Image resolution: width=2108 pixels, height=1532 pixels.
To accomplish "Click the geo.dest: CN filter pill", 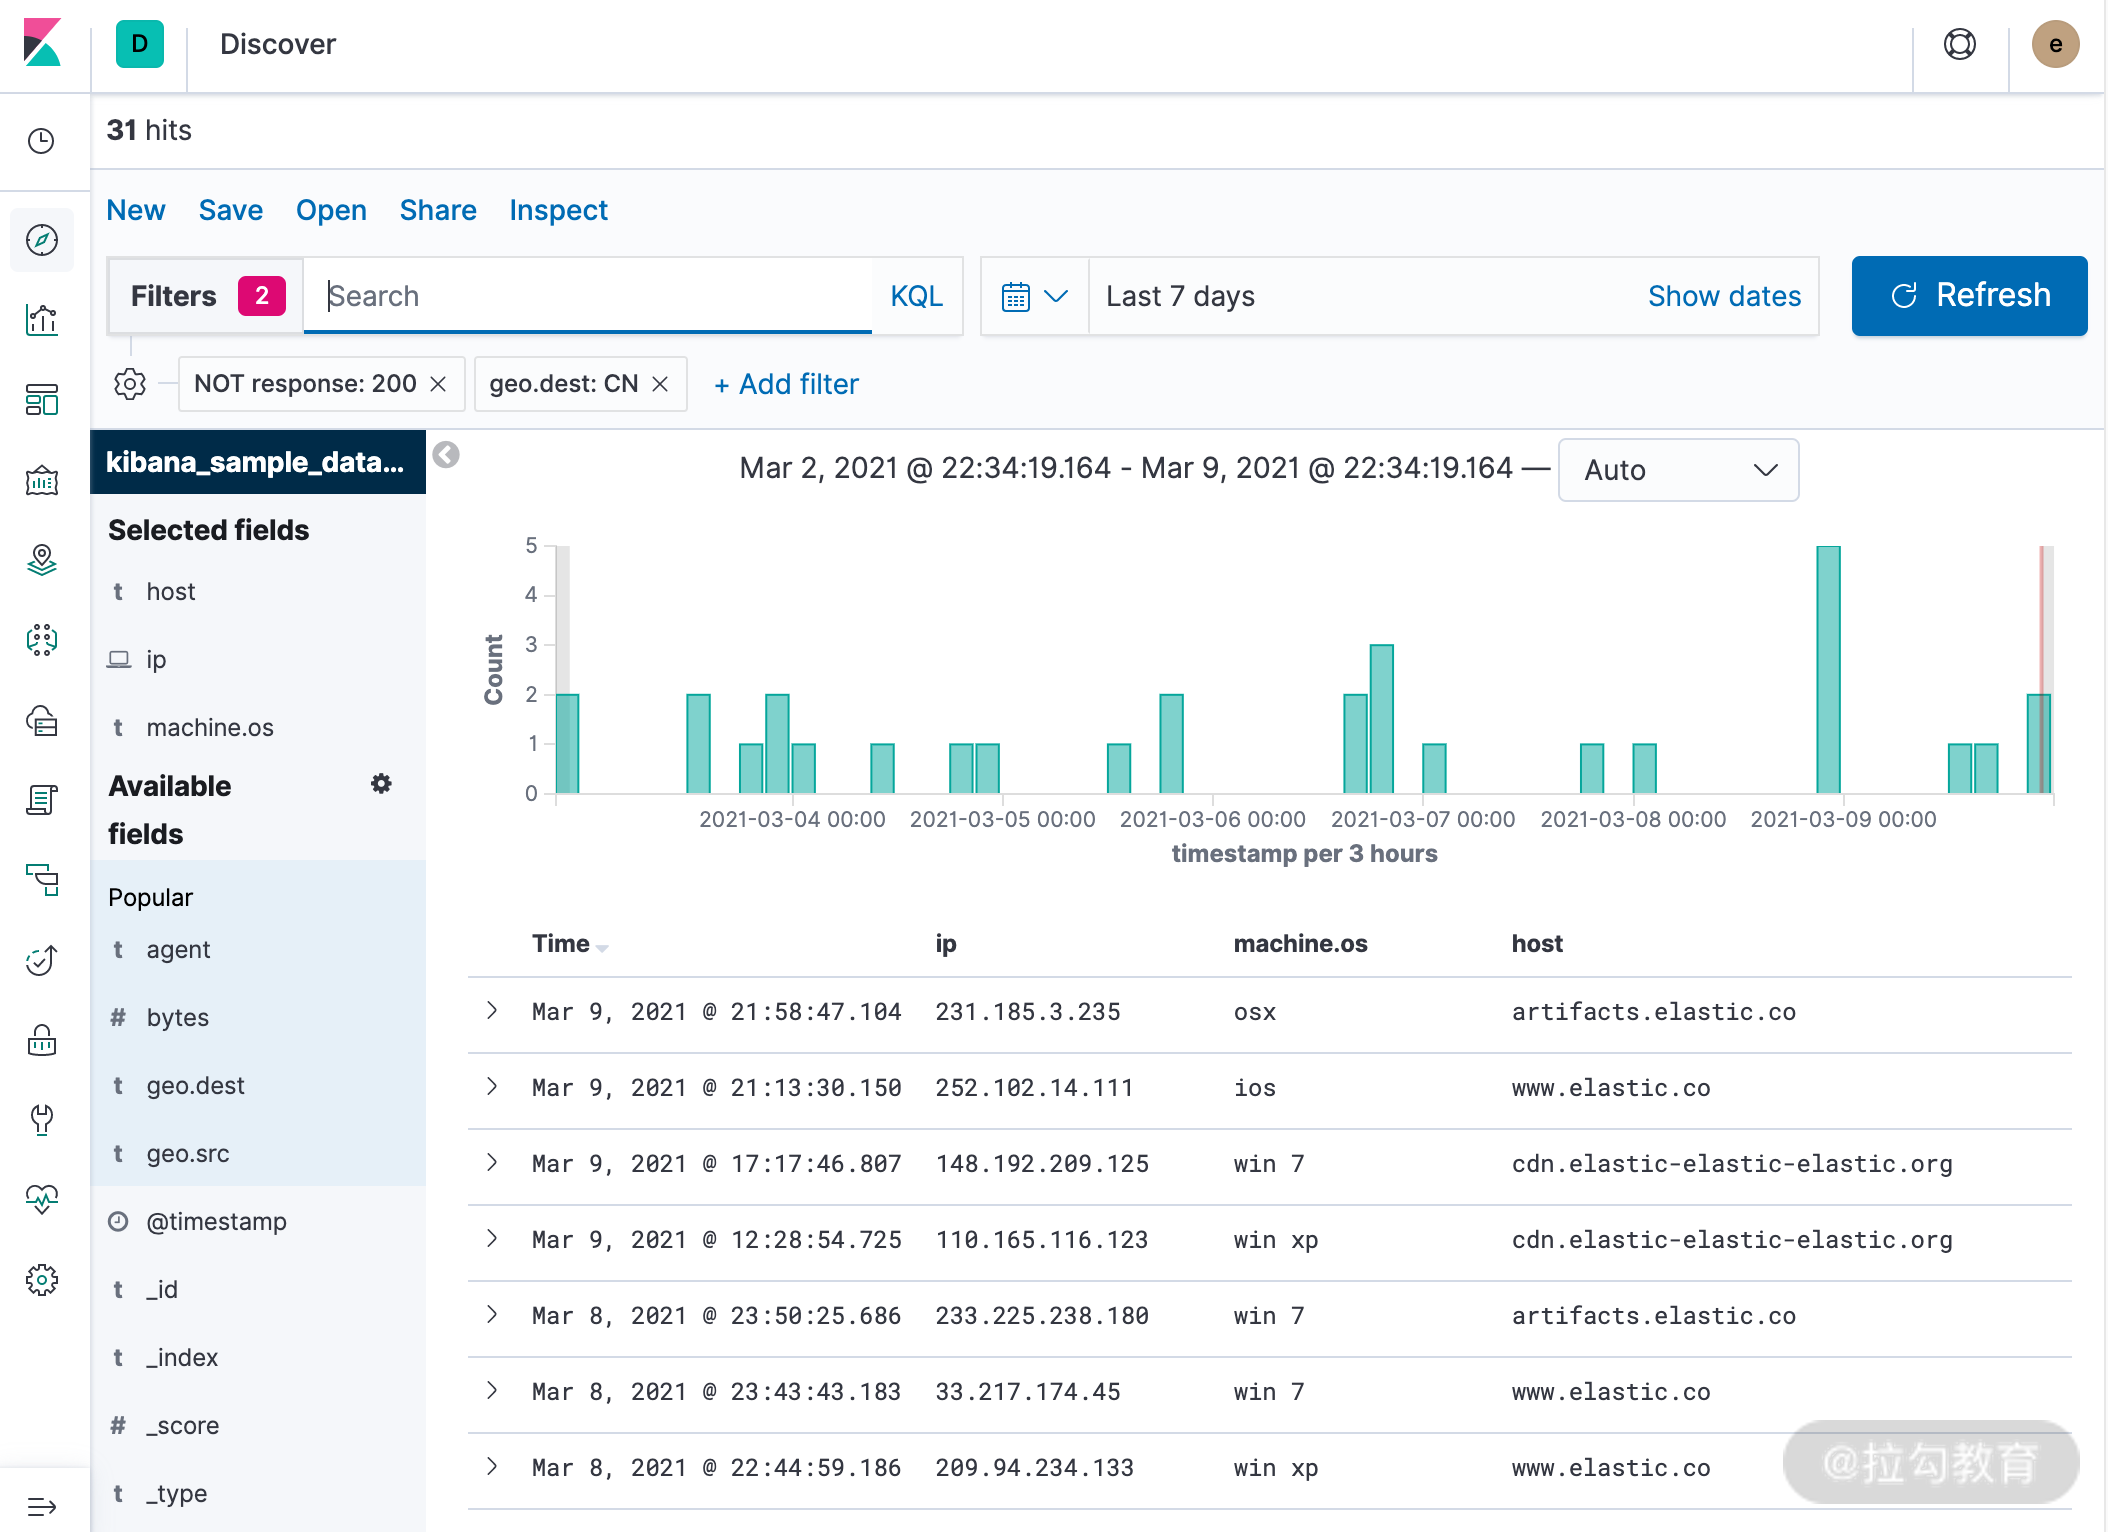I will pyautogui.click(x=563, y=384).
